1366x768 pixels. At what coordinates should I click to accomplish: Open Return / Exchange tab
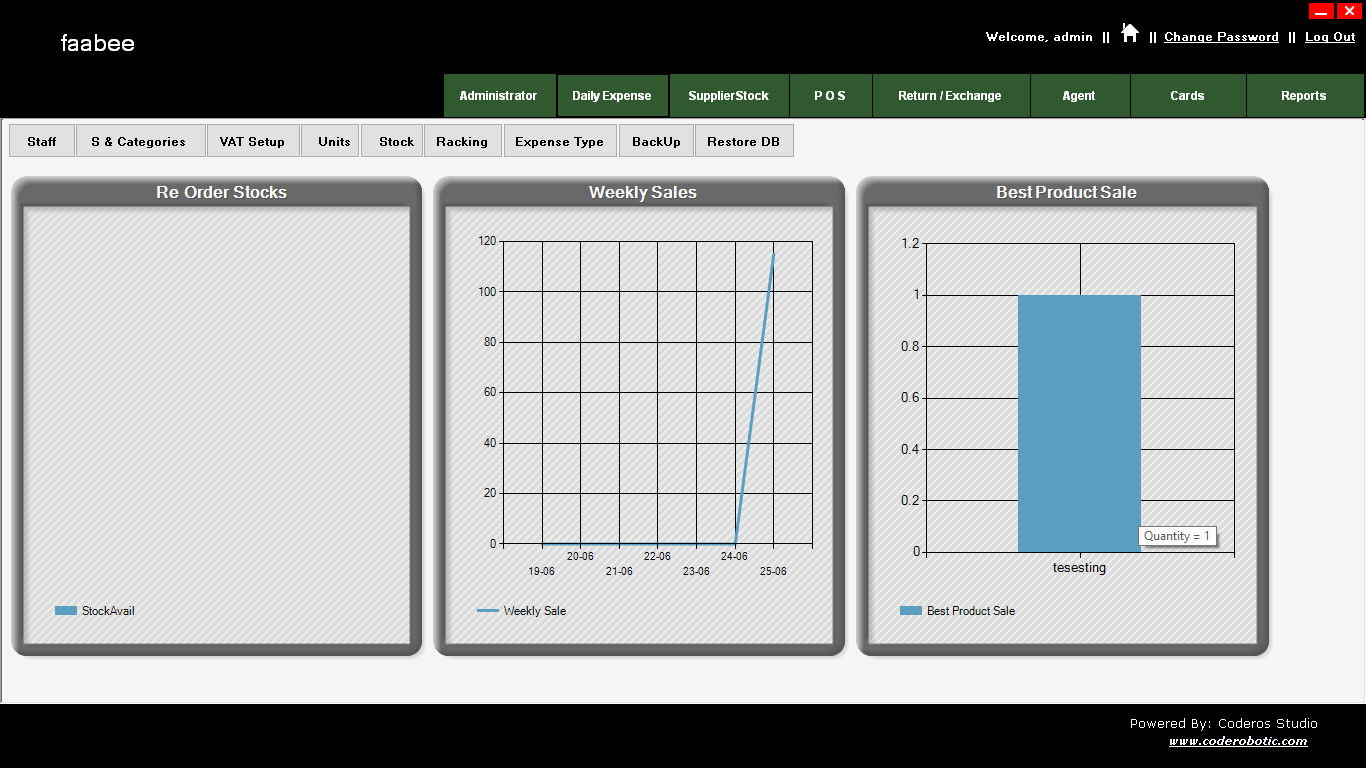point(949,96)
